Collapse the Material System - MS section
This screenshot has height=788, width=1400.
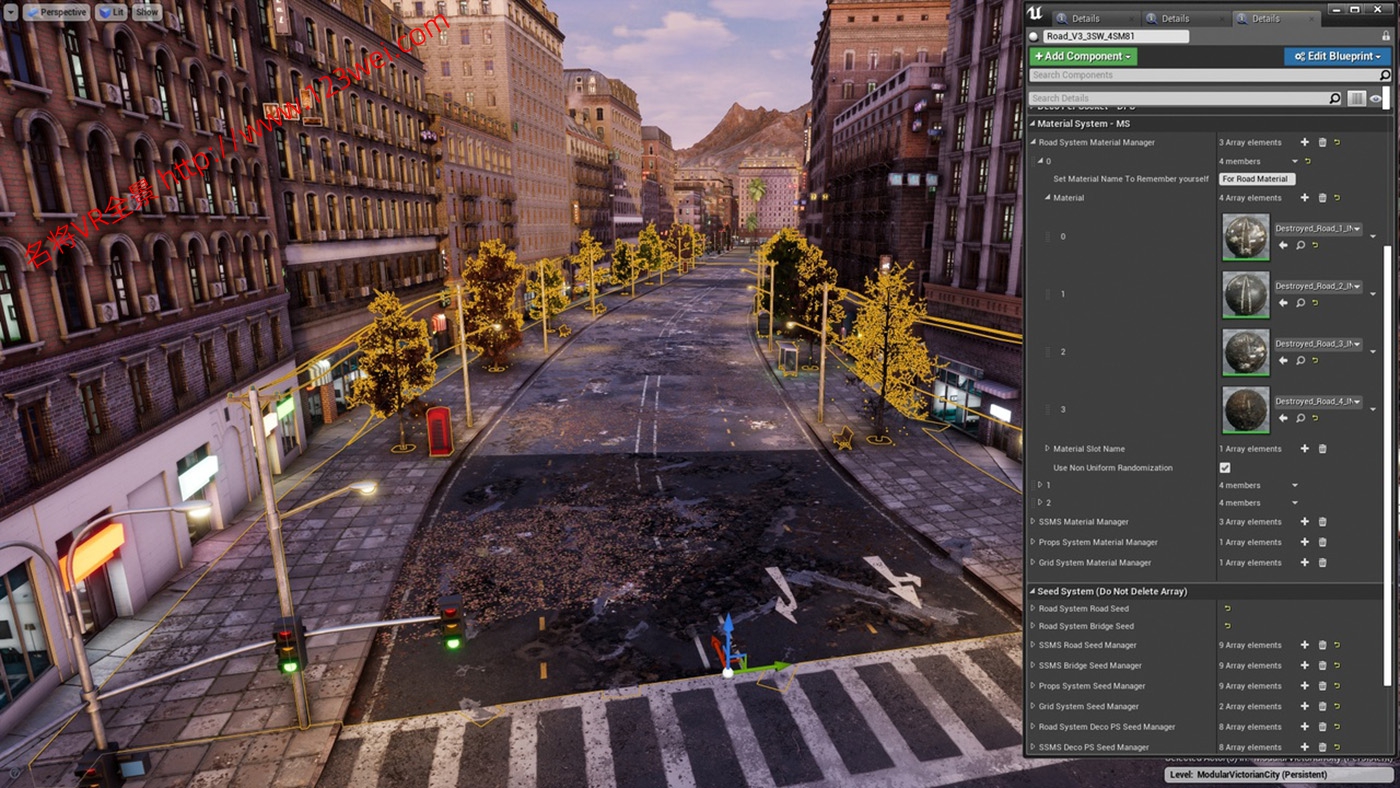[1035, 123]
